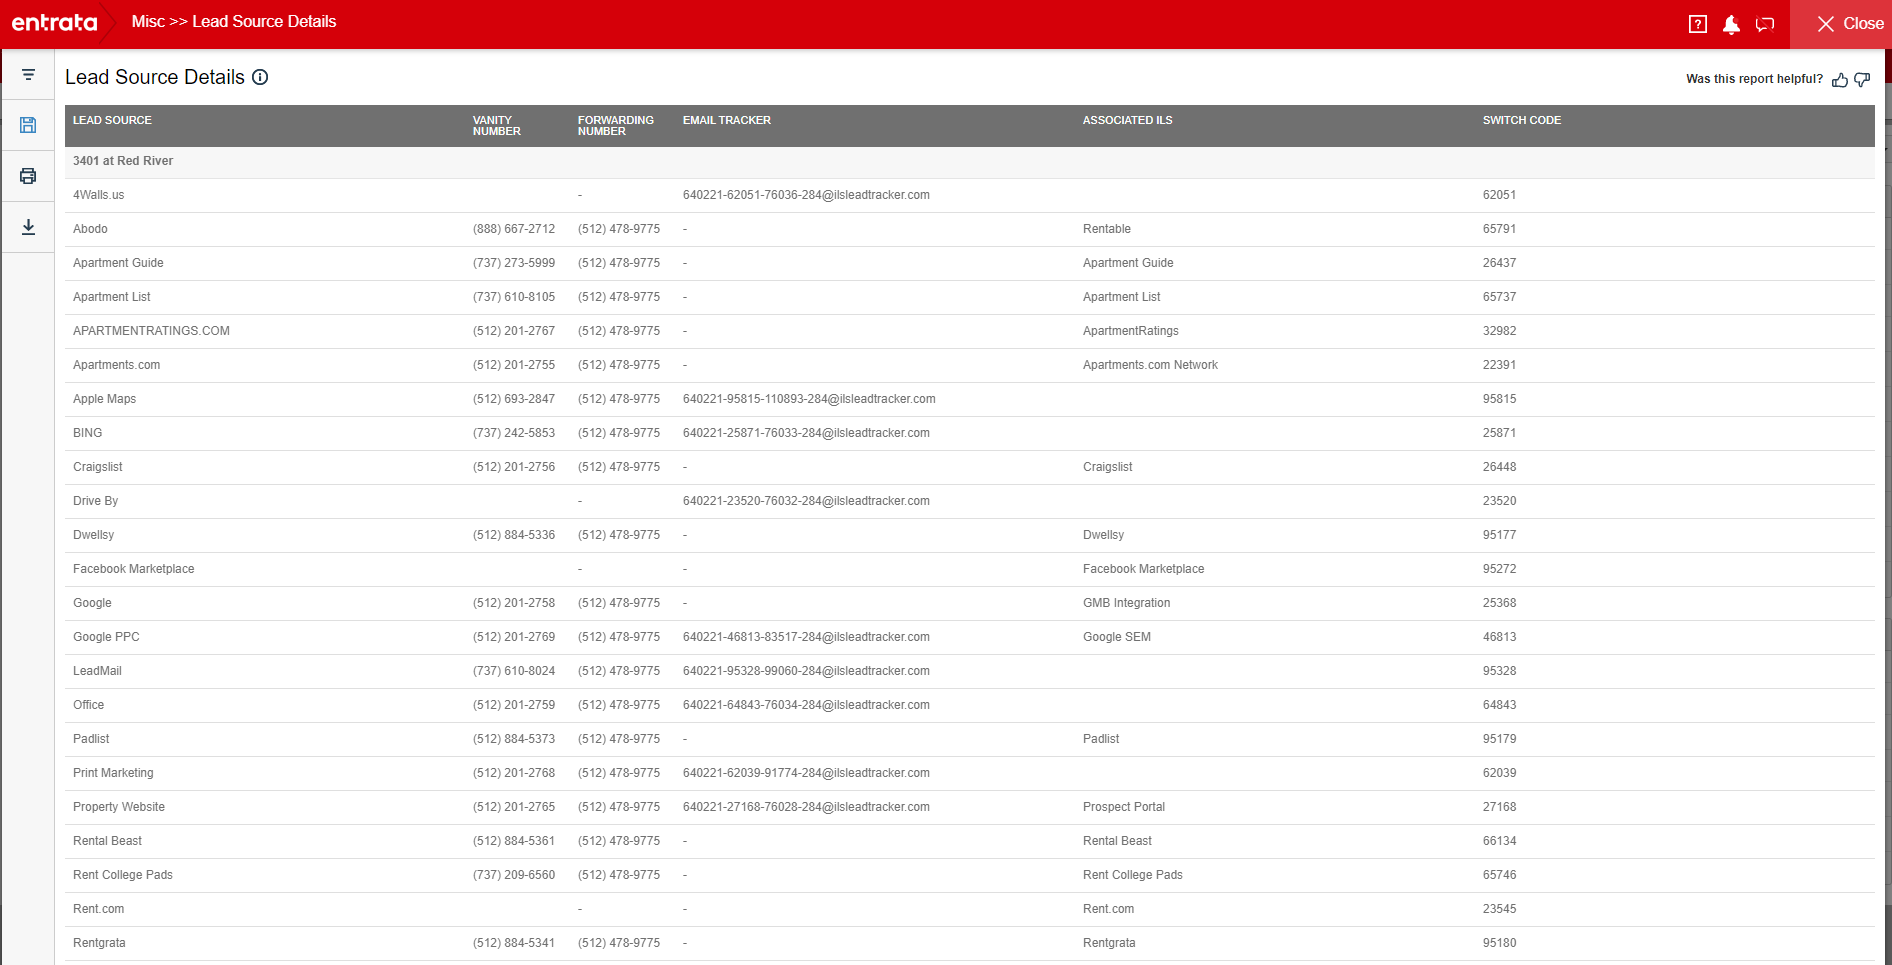
Task: Click the thumbs up helpful icon
Action: [x=1840, y=79]
